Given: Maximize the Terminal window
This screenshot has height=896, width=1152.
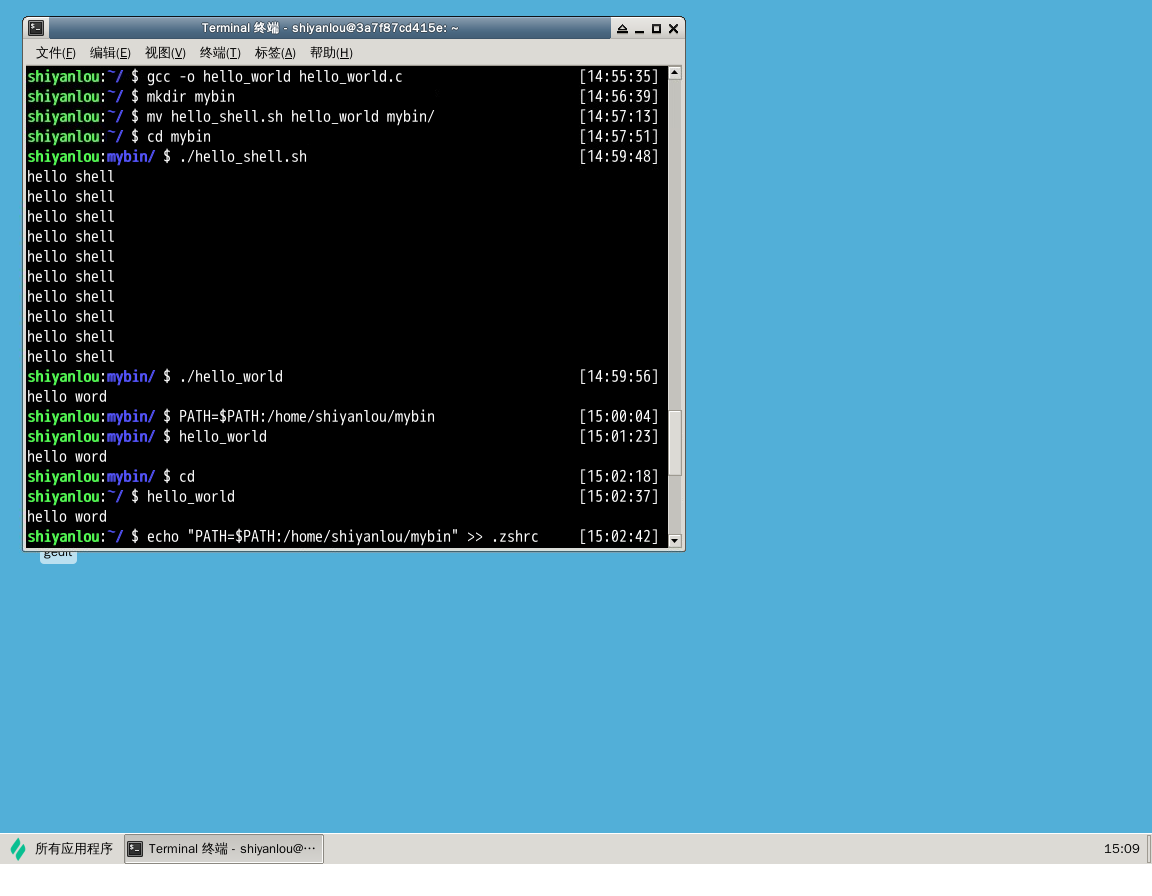Looking at the screenshot, I should (x=656, y=29).
